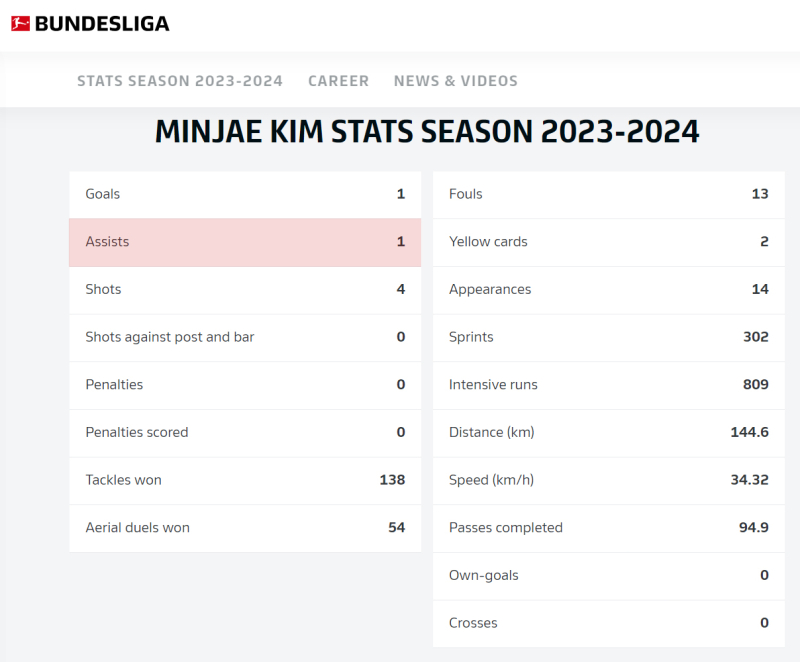
Task: Click the Yellow cards row
Action: pyautogui.click(x=609, y=242)
